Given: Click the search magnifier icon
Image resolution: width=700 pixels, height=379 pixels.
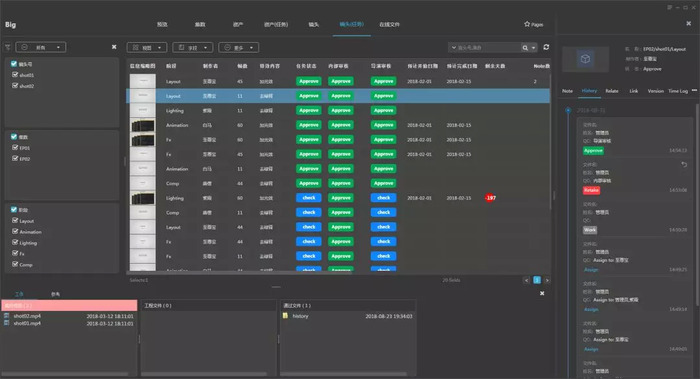Looking at the screenshot, I should pyautogui.click(x=525, y=48).
